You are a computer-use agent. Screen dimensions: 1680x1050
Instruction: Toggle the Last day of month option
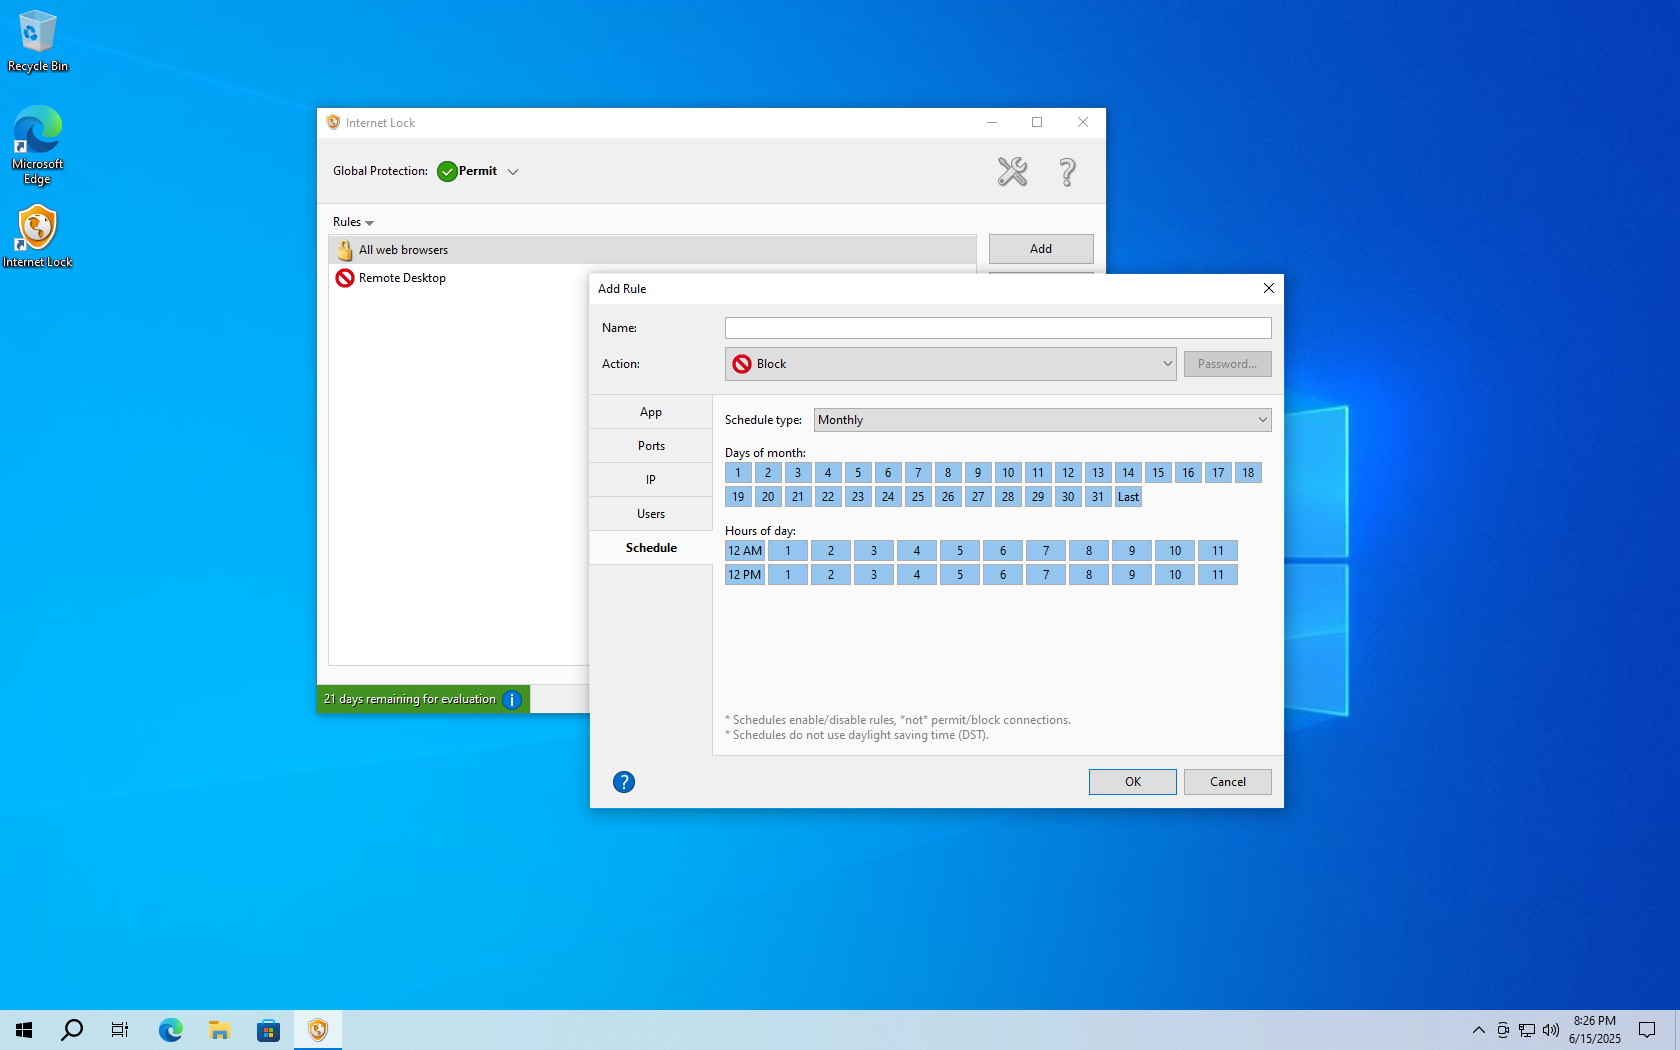[x=1128, y=496]
